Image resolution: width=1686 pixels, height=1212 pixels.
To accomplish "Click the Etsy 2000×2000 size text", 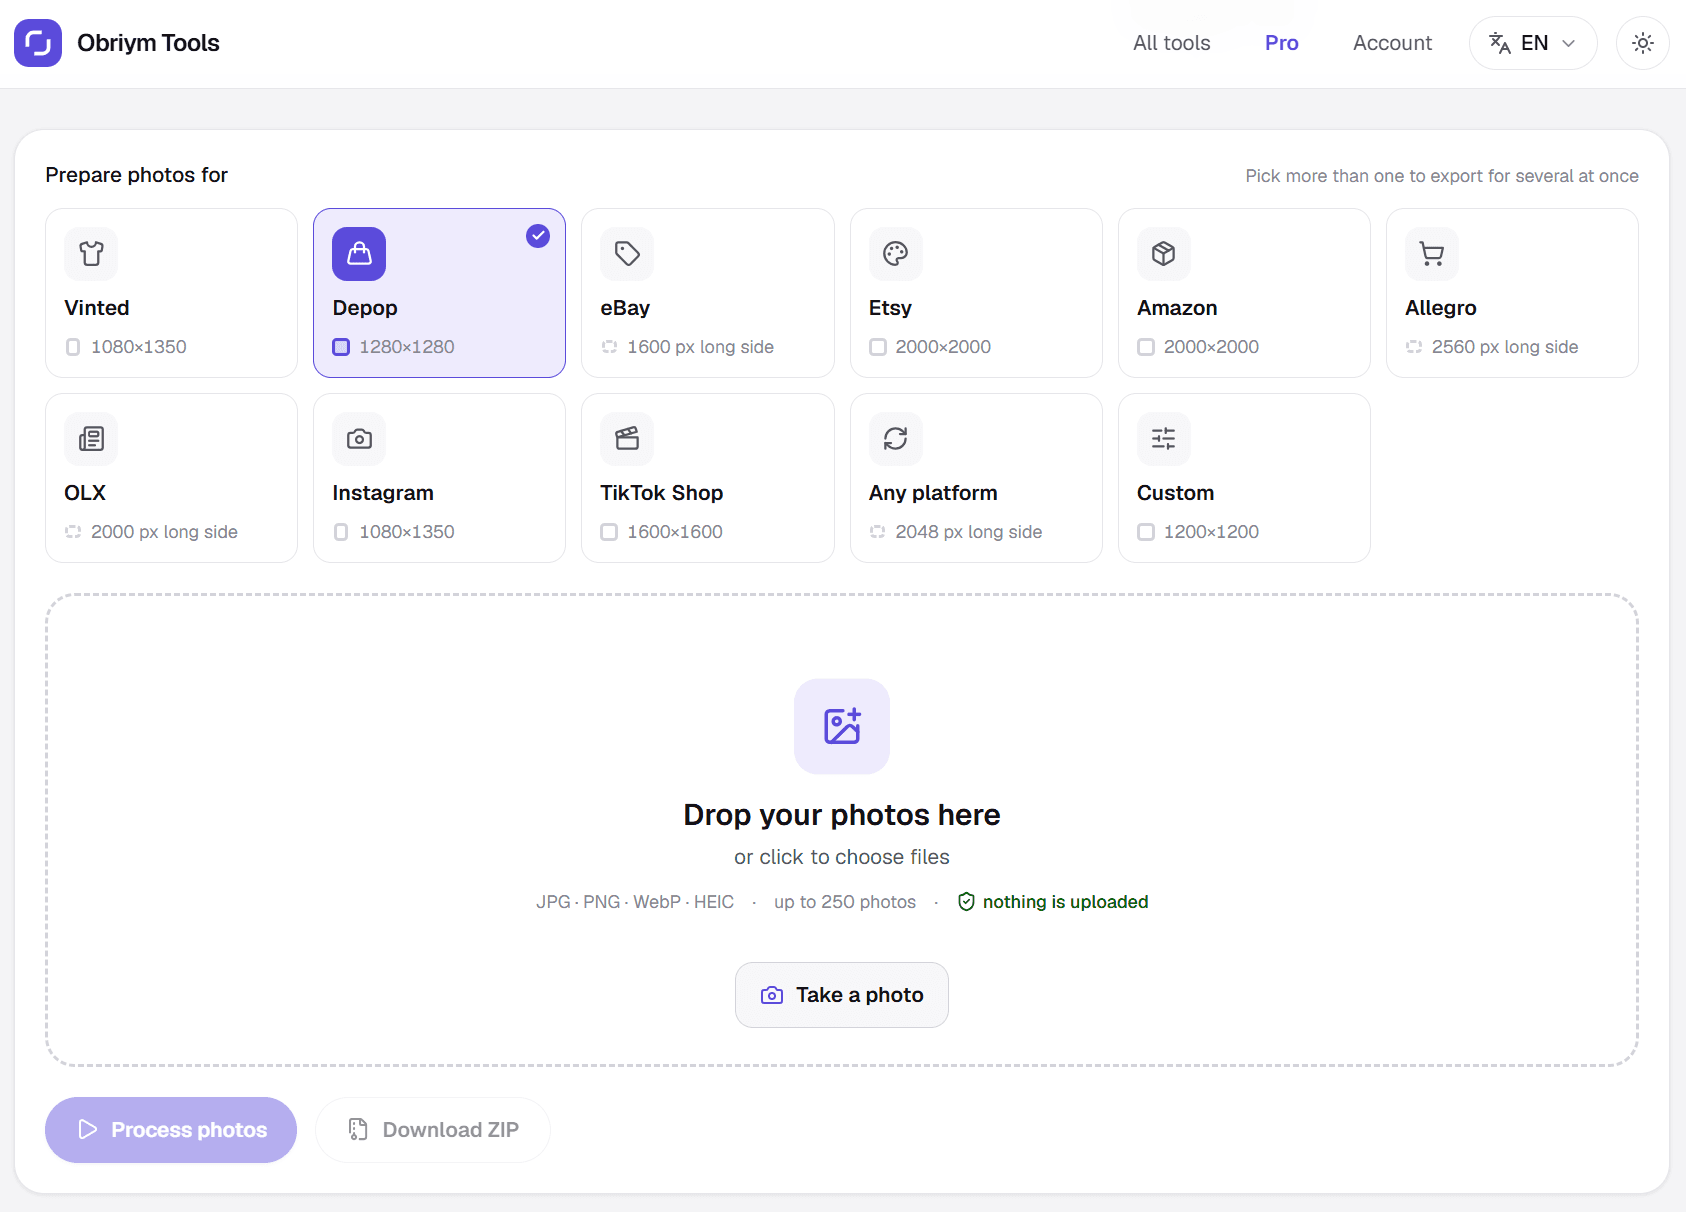I will pyautogui.click(x=943, y=347).
